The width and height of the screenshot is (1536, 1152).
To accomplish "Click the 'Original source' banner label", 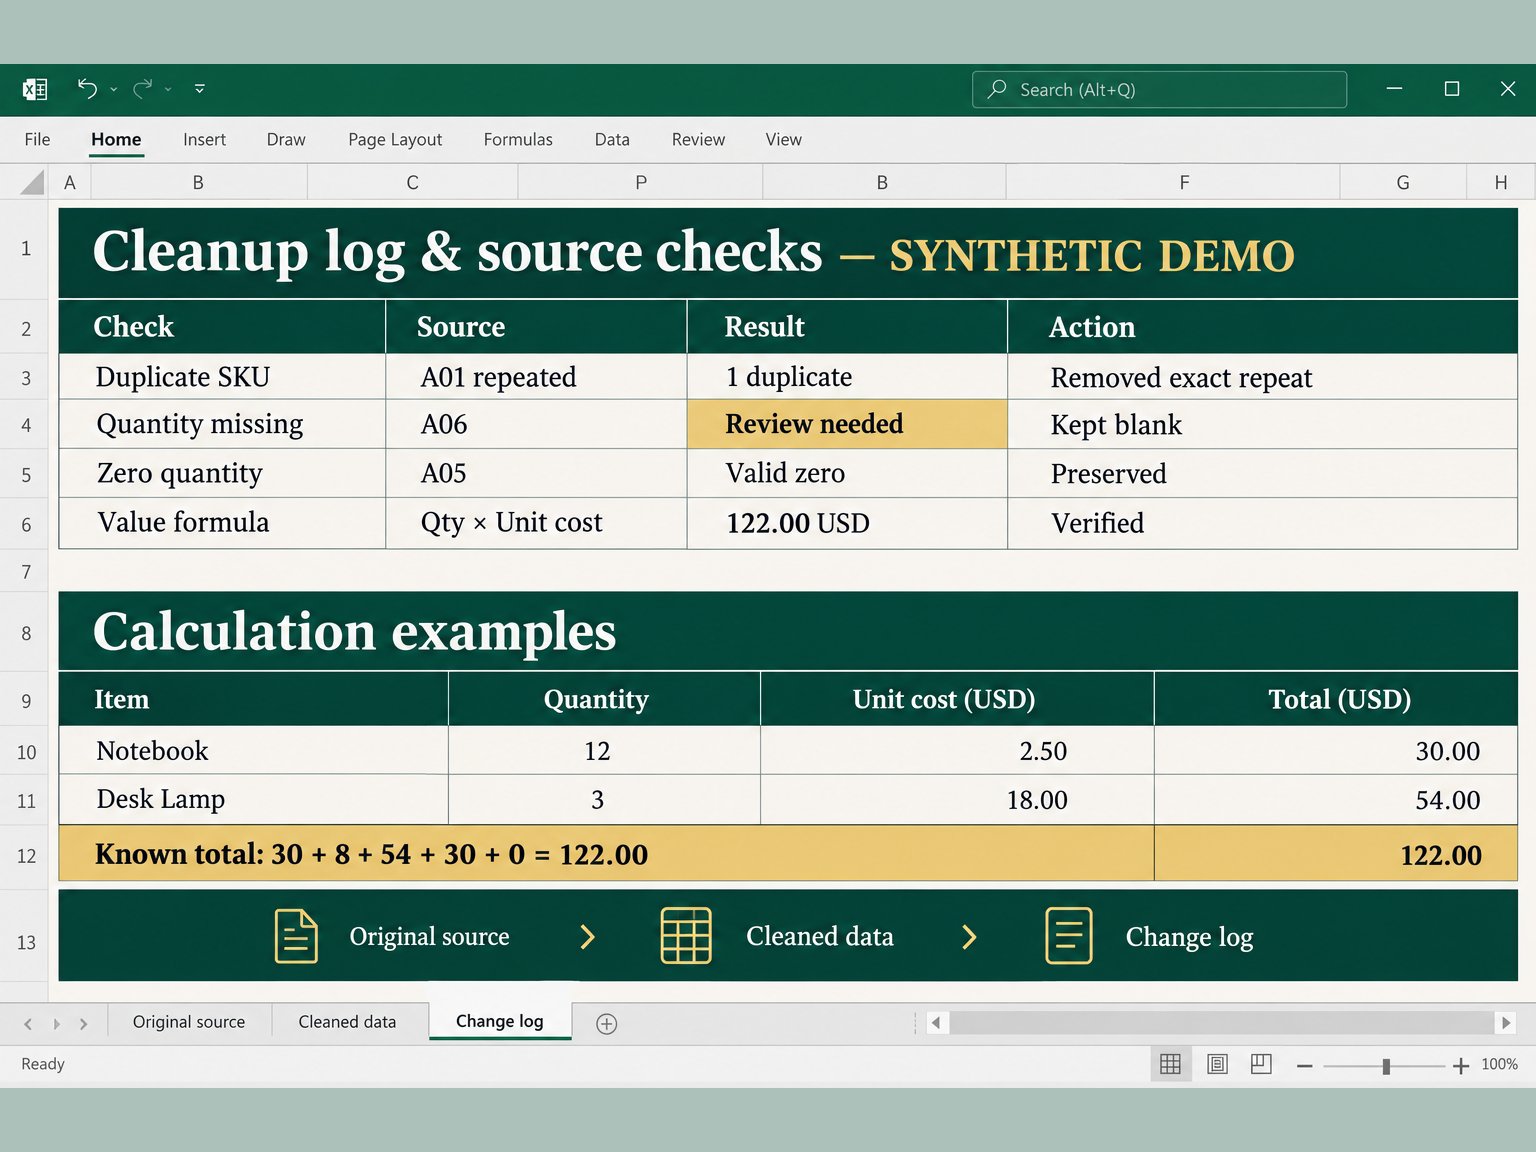I will [x=429, y=936].
